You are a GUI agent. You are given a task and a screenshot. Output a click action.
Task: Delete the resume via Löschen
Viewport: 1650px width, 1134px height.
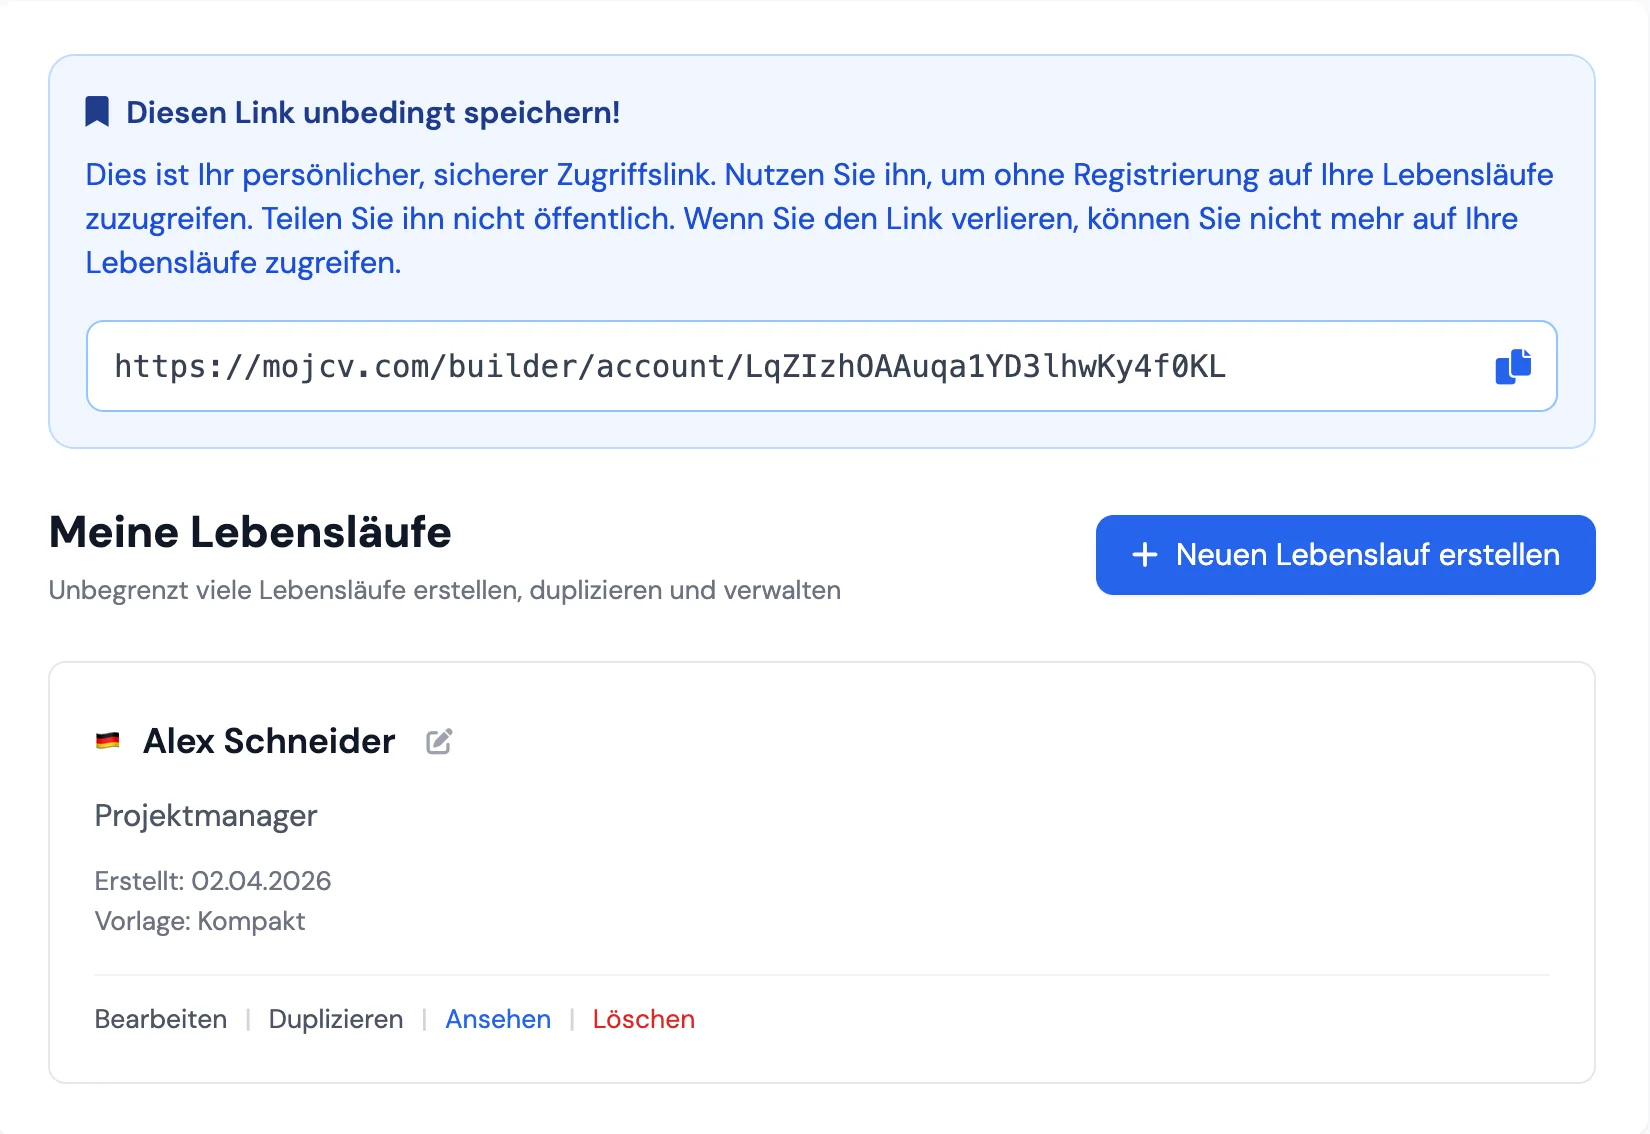coord(643,1018)
